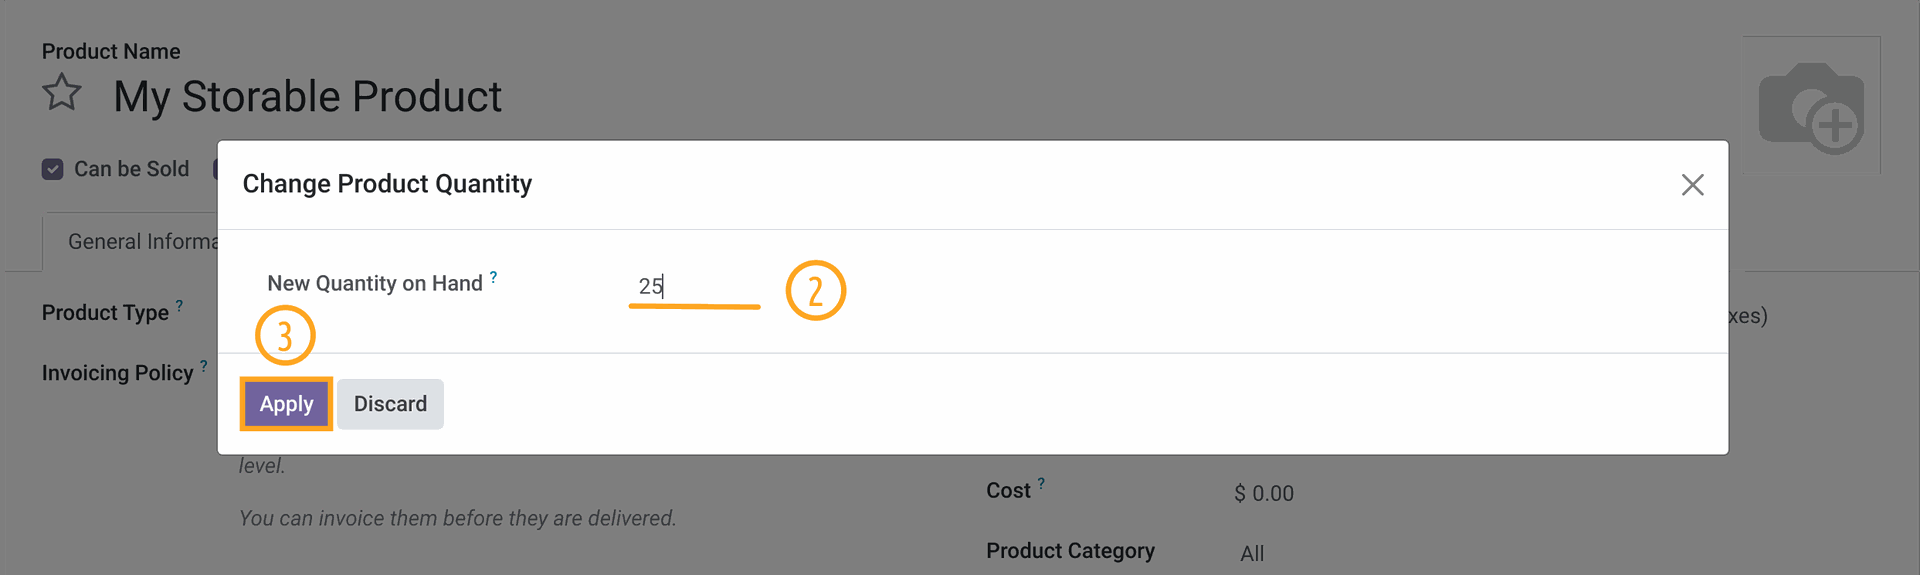
Task: Open the Product Category field showing All
Action: point(1252,554)
